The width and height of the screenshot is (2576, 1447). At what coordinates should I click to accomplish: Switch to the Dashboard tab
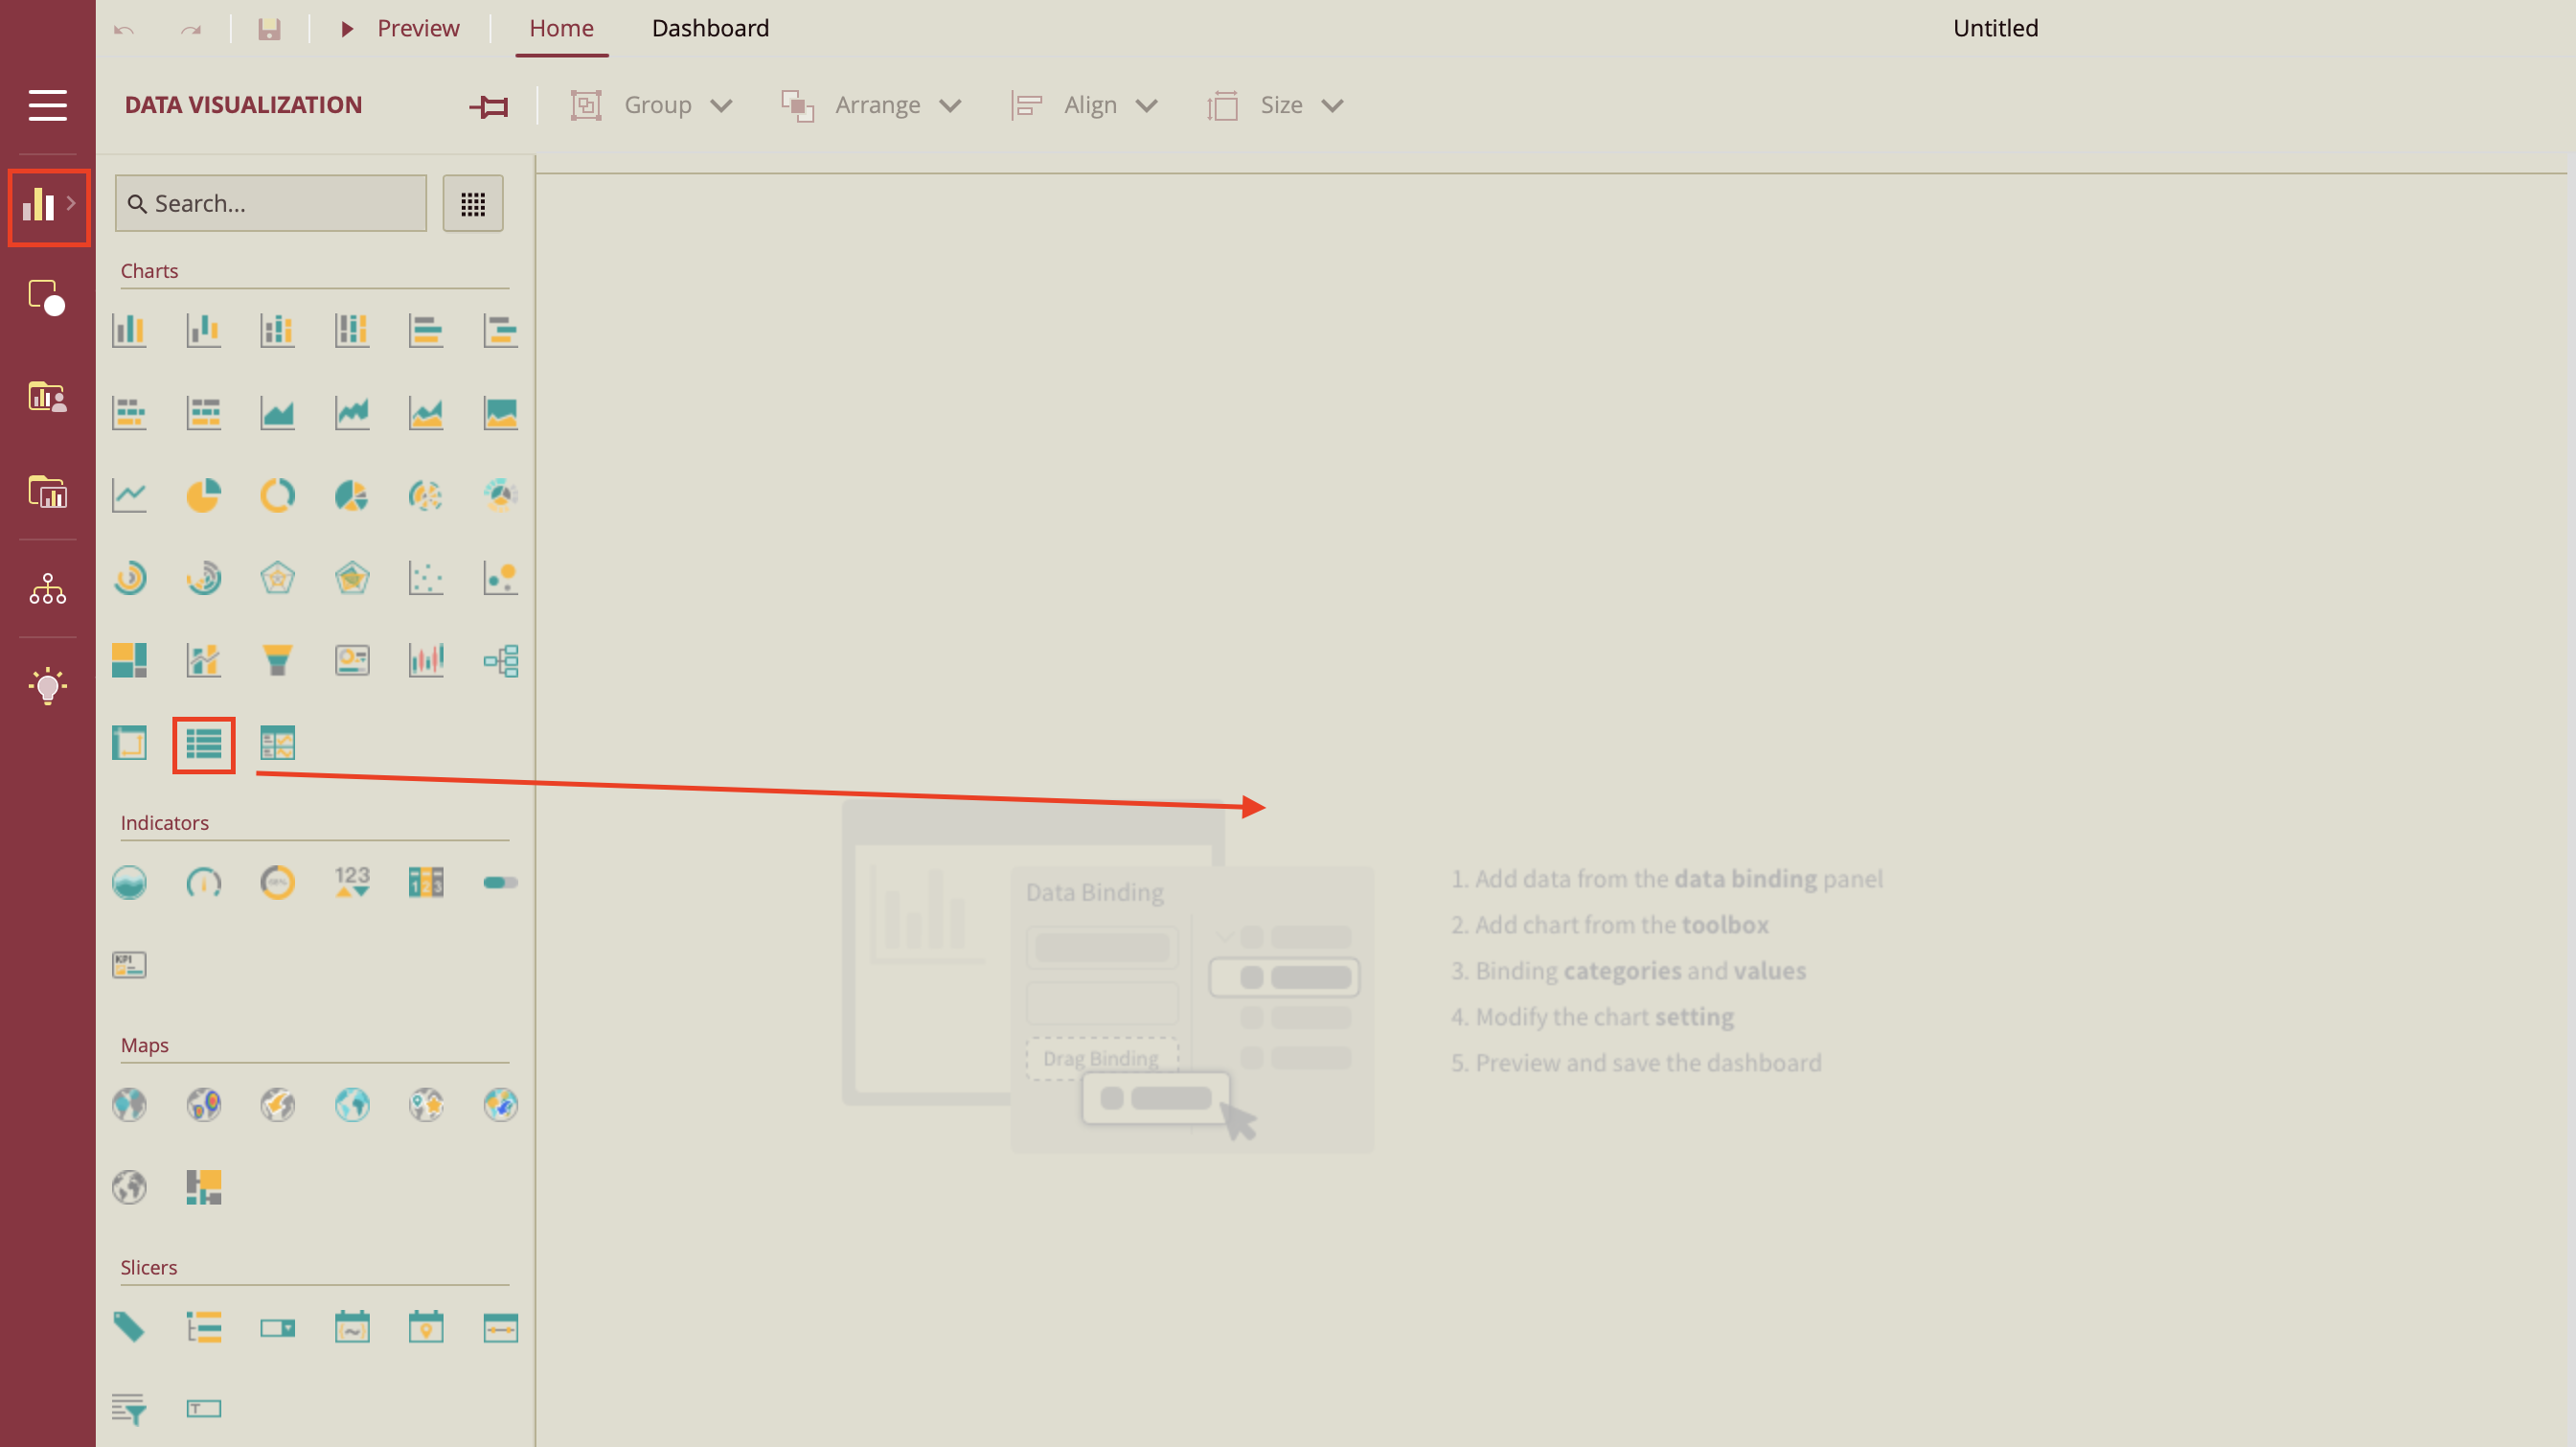pos(710,28)
